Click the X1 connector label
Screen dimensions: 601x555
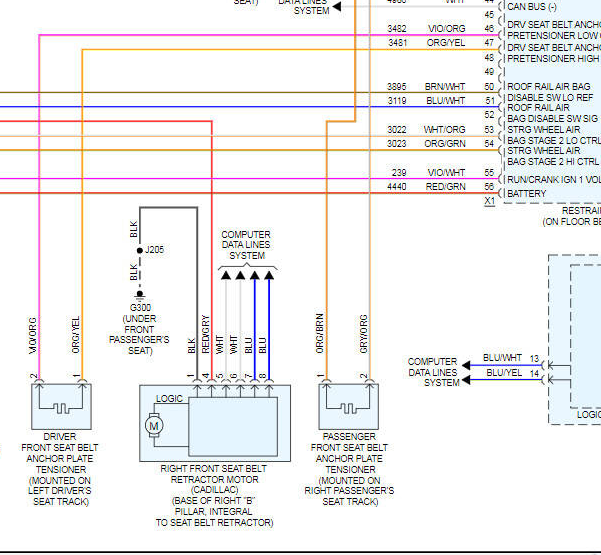click(x=489, y=201)
